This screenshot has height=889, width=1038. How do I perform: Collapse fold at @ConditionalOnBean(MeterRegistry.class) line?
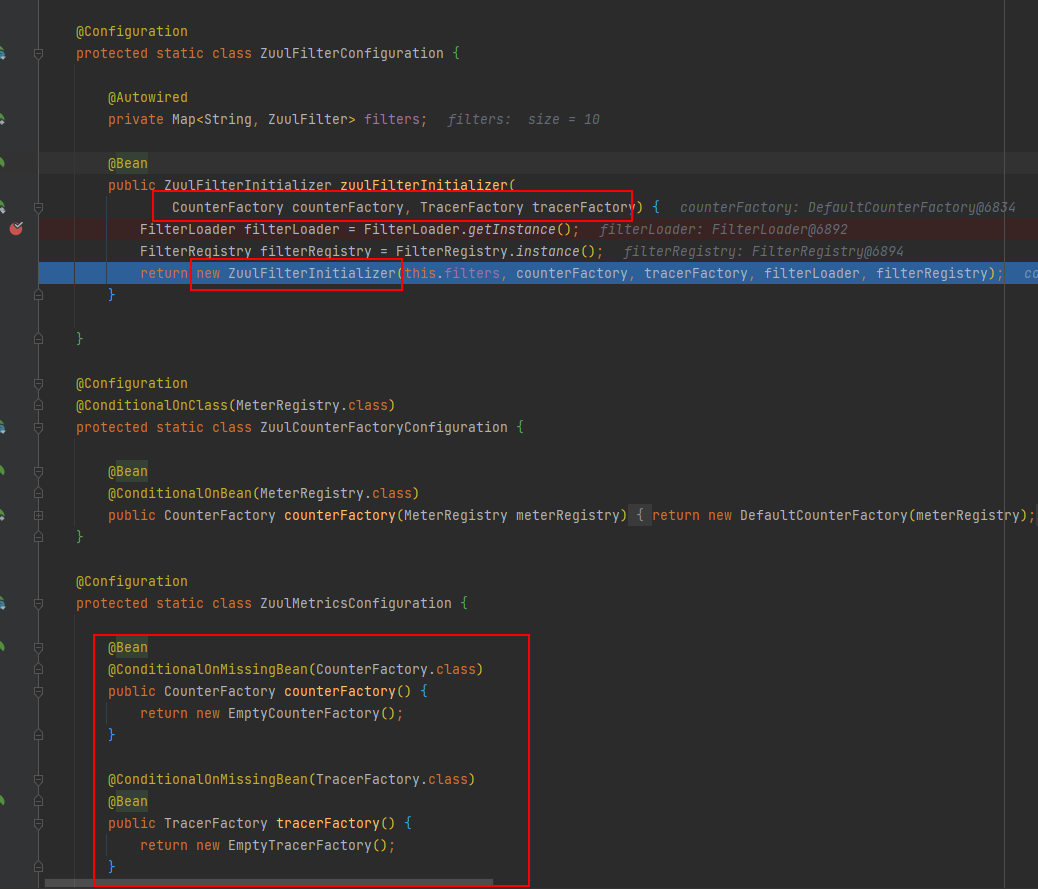[38, 493]
